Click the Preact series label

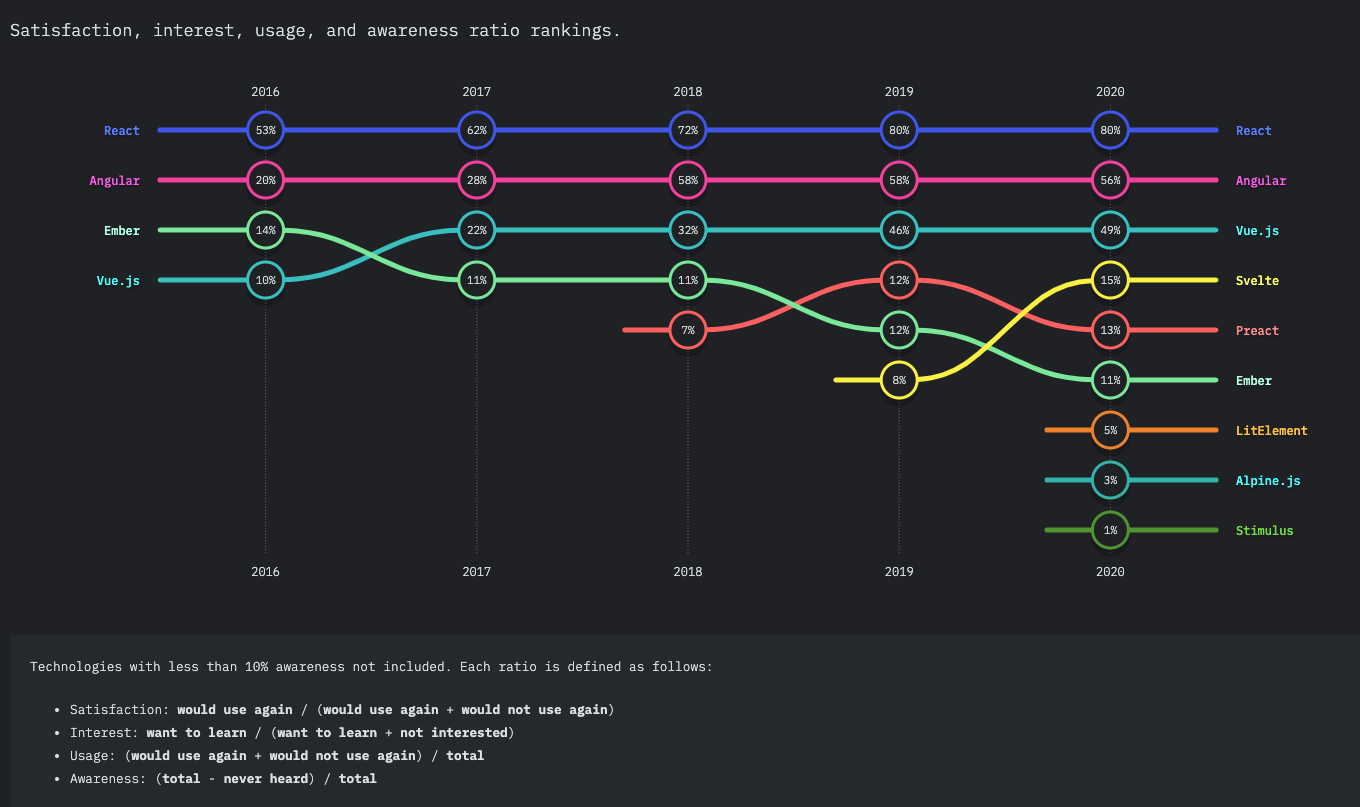[x=1257, y=331]
